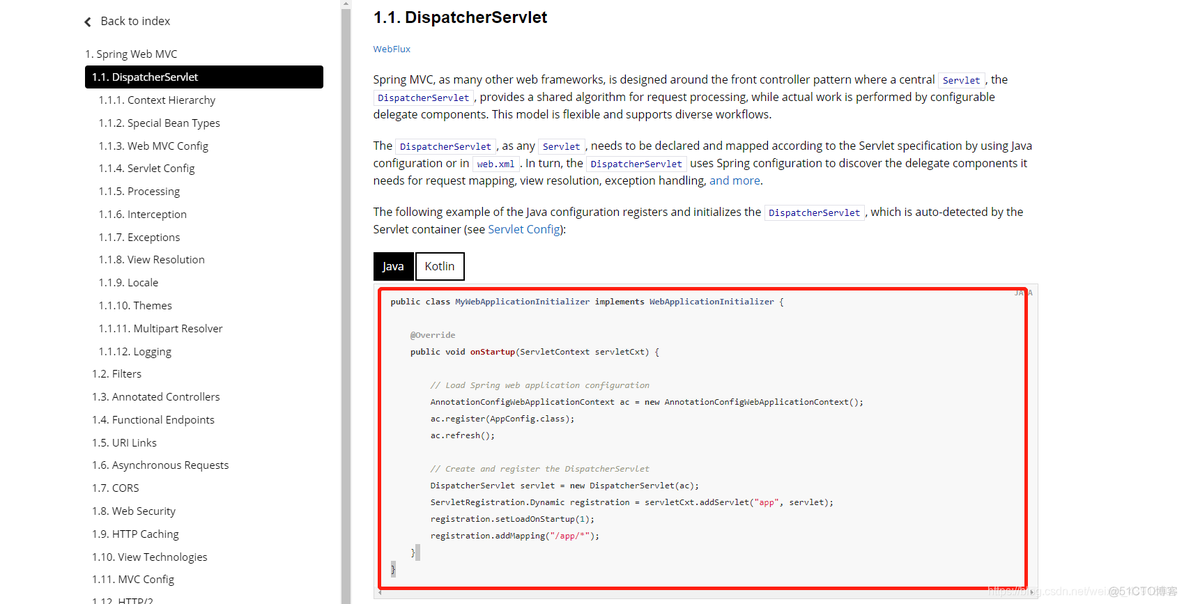
Task: Select 1.1.9. Locale entry
Action: (x=128, y=282)
